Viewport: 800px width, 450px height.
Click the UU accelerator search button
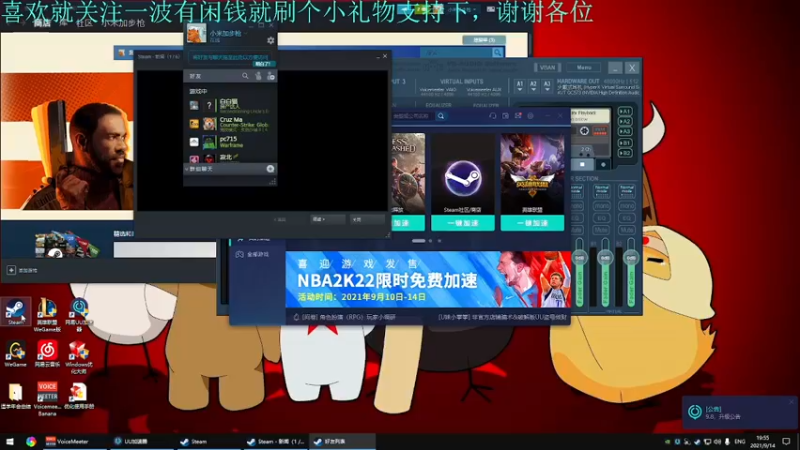[441, 116]
